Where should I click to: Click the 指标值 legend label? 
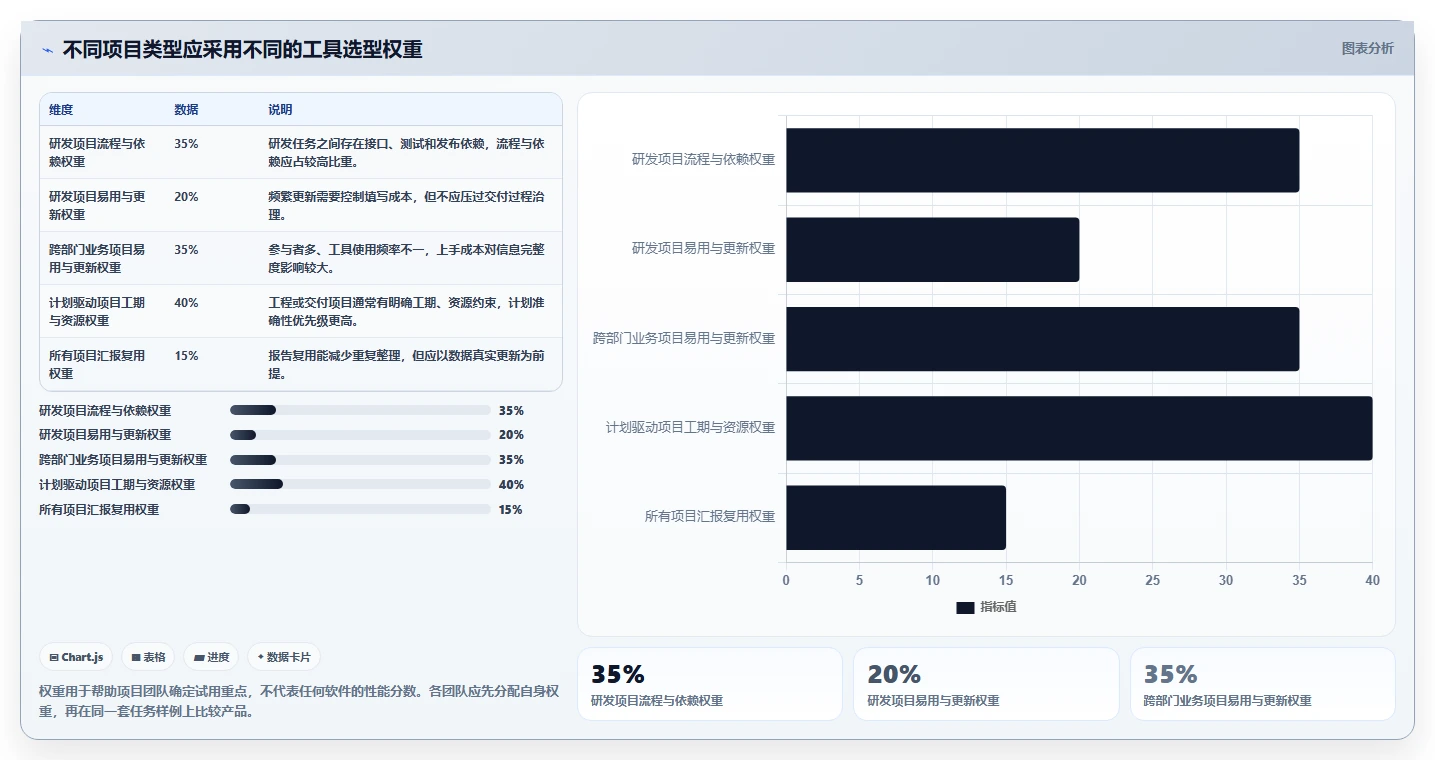(998, 607)
